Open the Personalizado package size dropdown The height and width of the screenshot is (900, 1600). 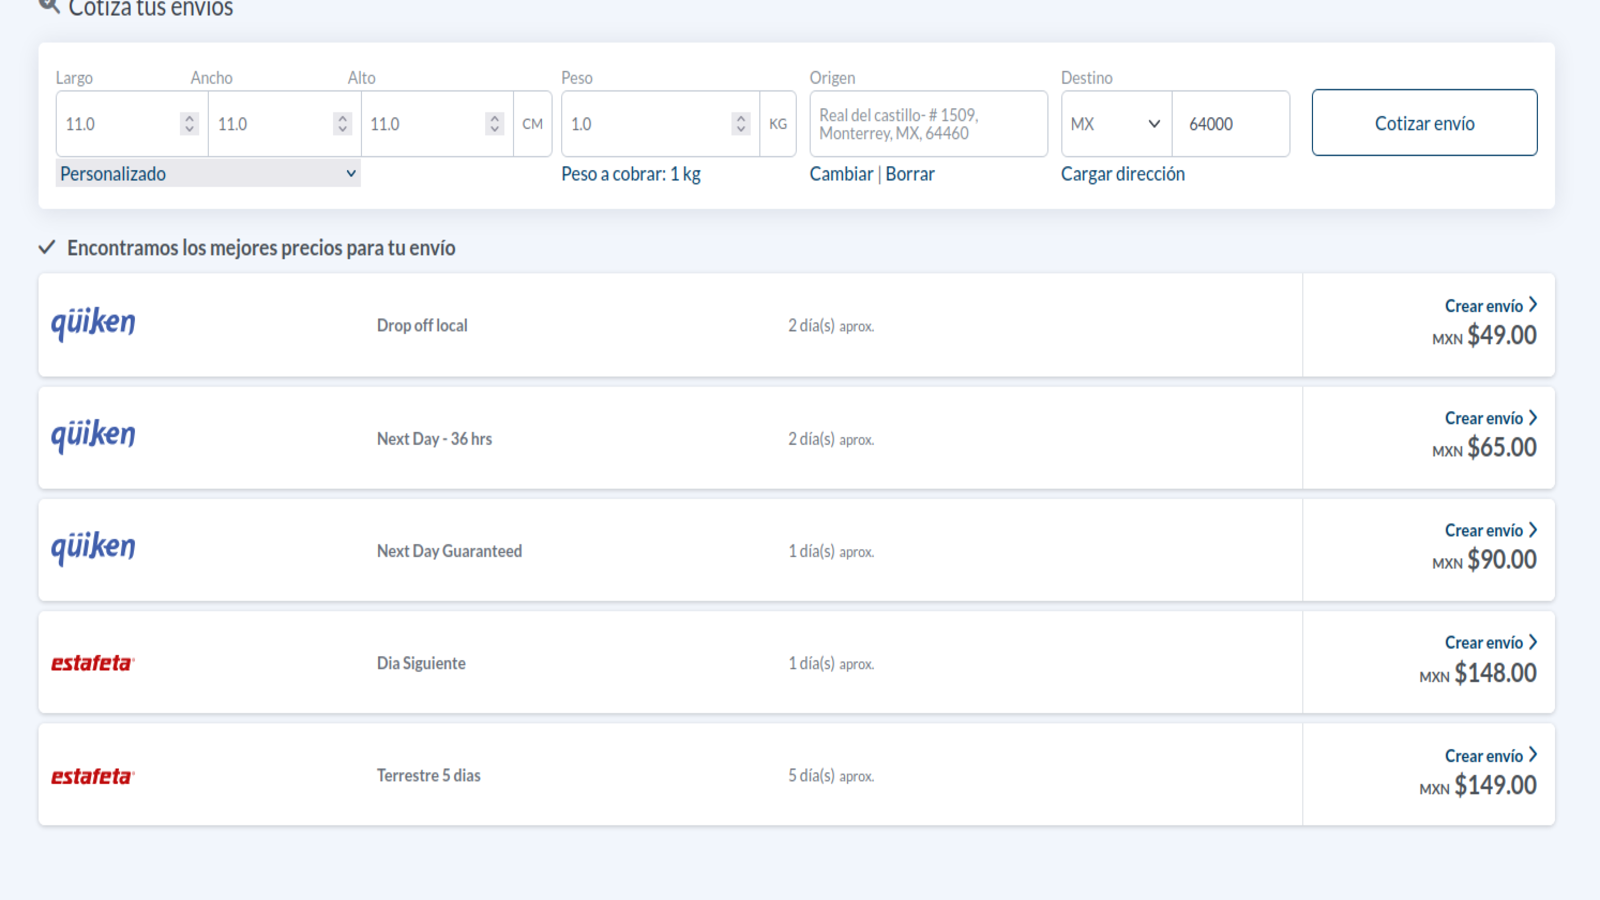click(207, 174)
